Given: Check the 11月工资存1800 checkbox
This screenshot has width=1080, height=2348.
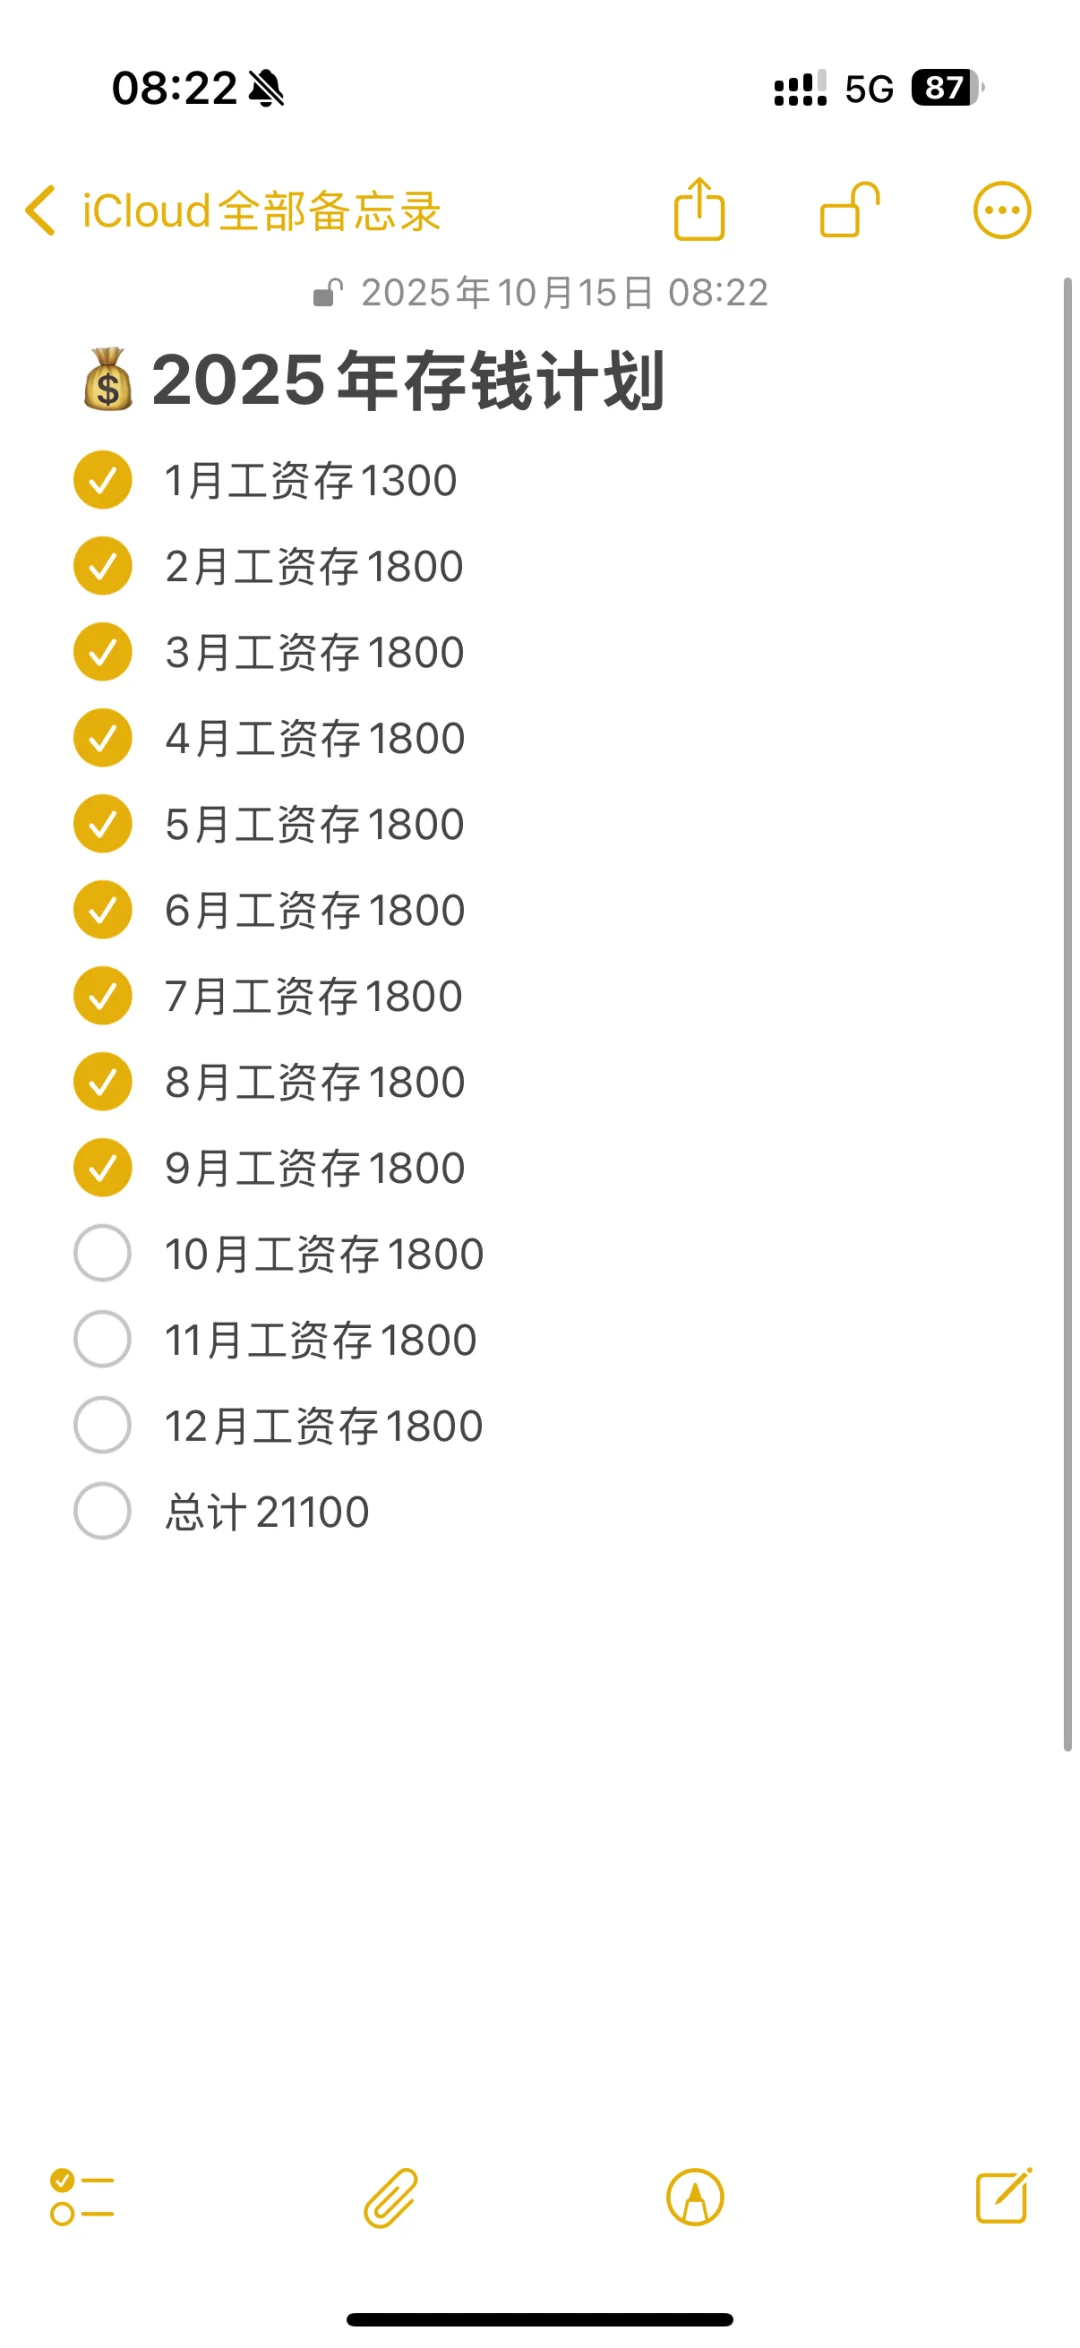Looking at the screenshot, I should [103, 1339].
